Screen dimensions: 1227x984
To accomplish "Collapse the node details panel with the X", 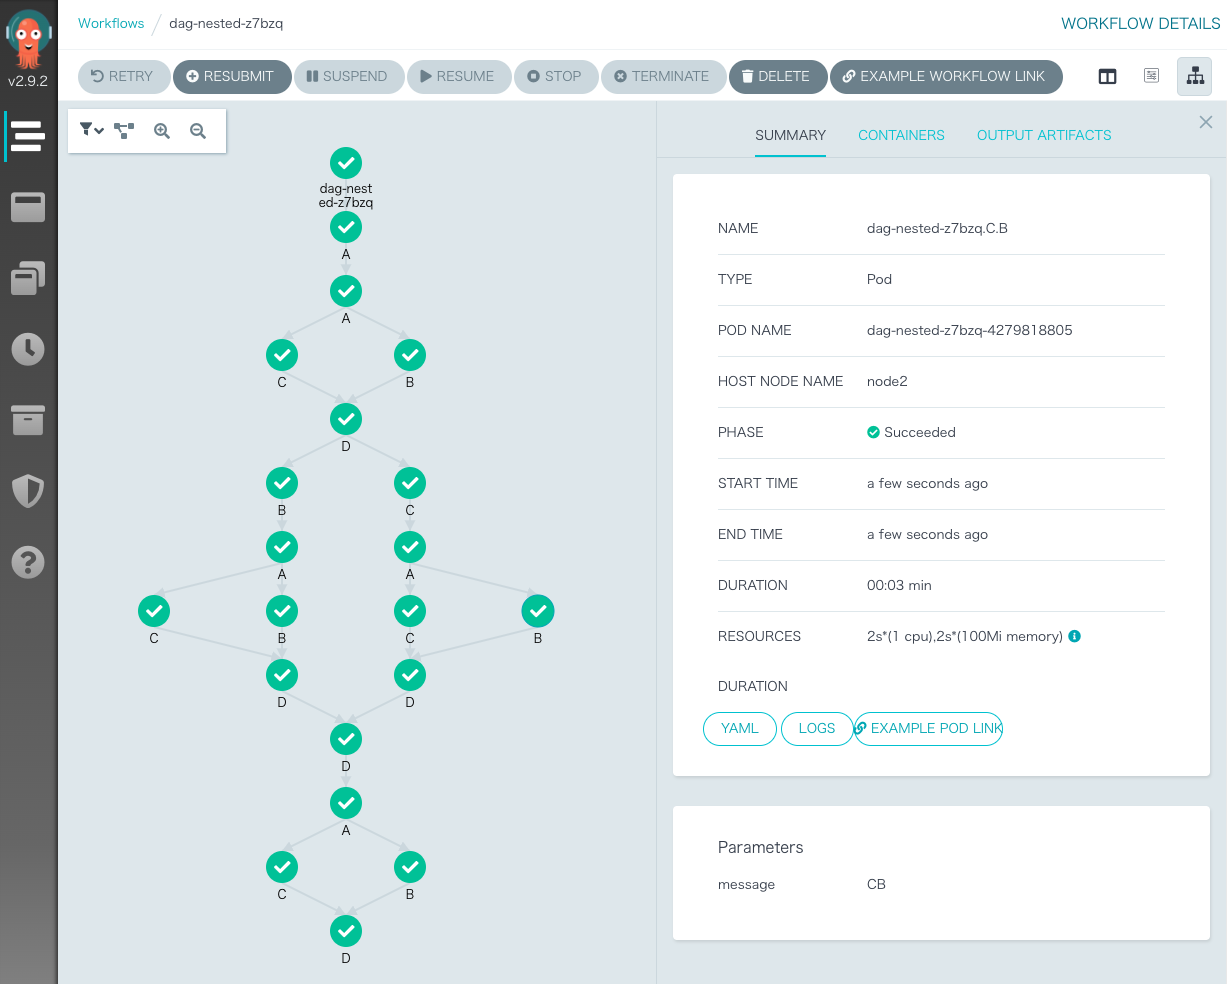I will click(x=1206, y=122).
